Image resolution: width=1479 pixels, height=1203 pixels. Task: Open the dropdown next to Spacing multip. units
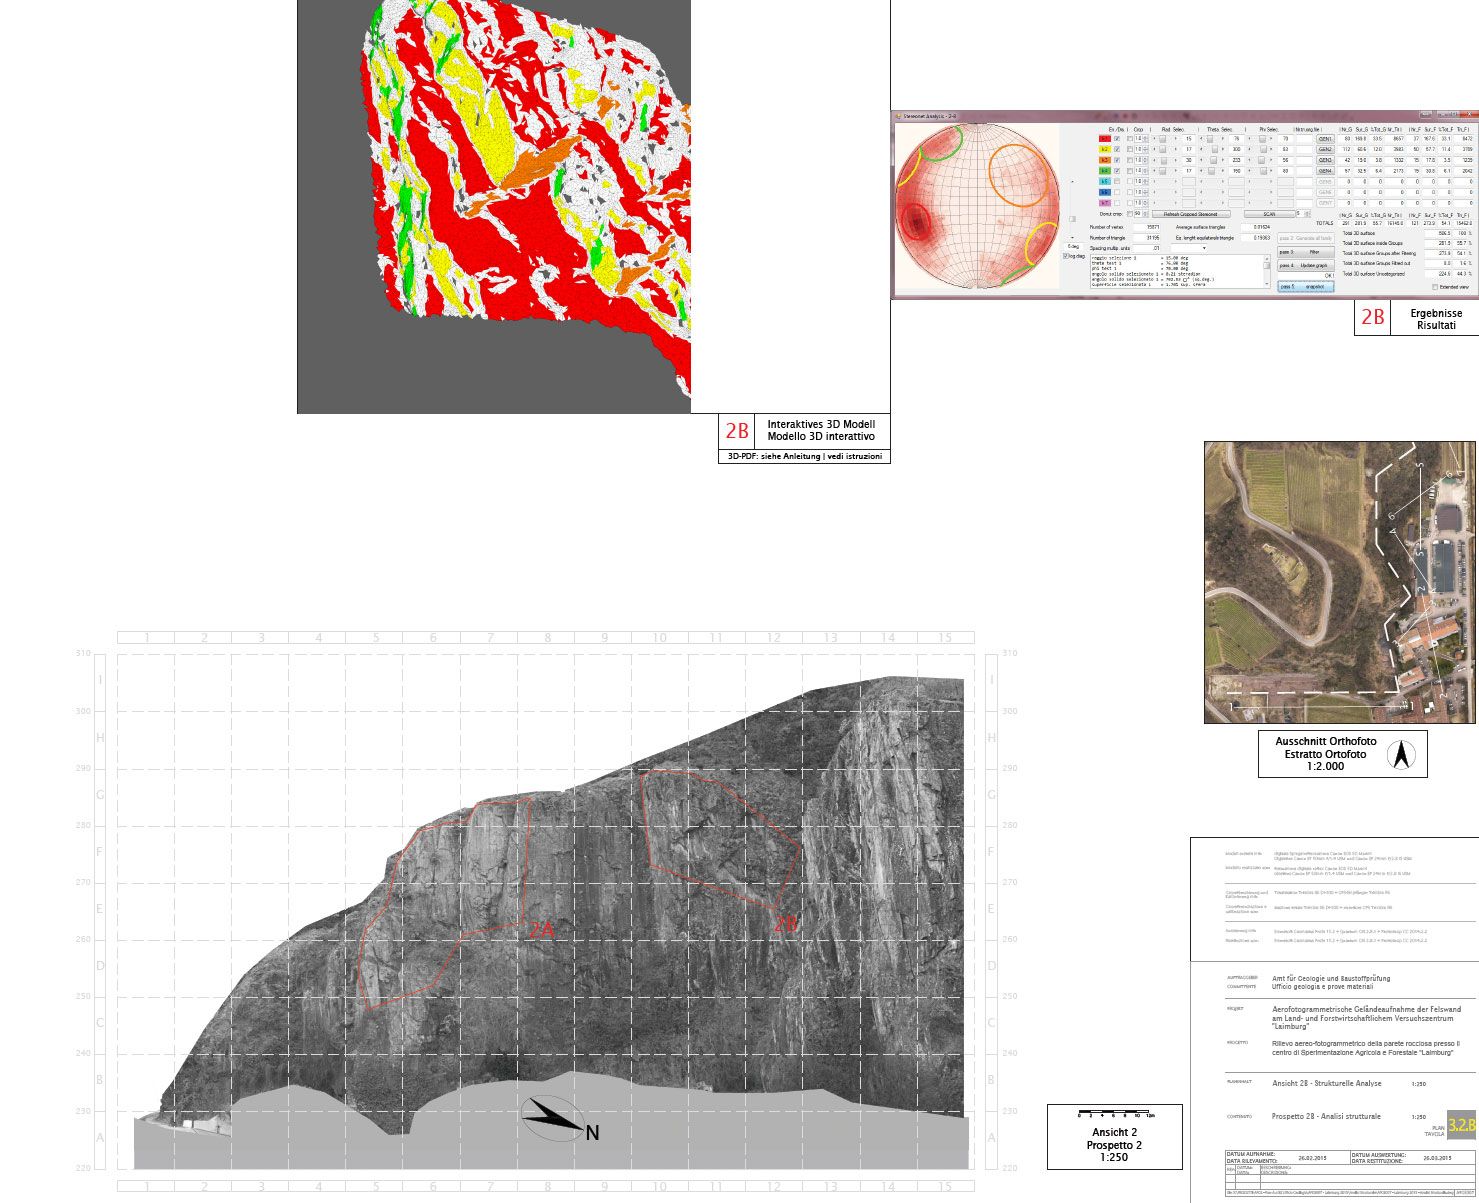click(x=1204, y=248)
